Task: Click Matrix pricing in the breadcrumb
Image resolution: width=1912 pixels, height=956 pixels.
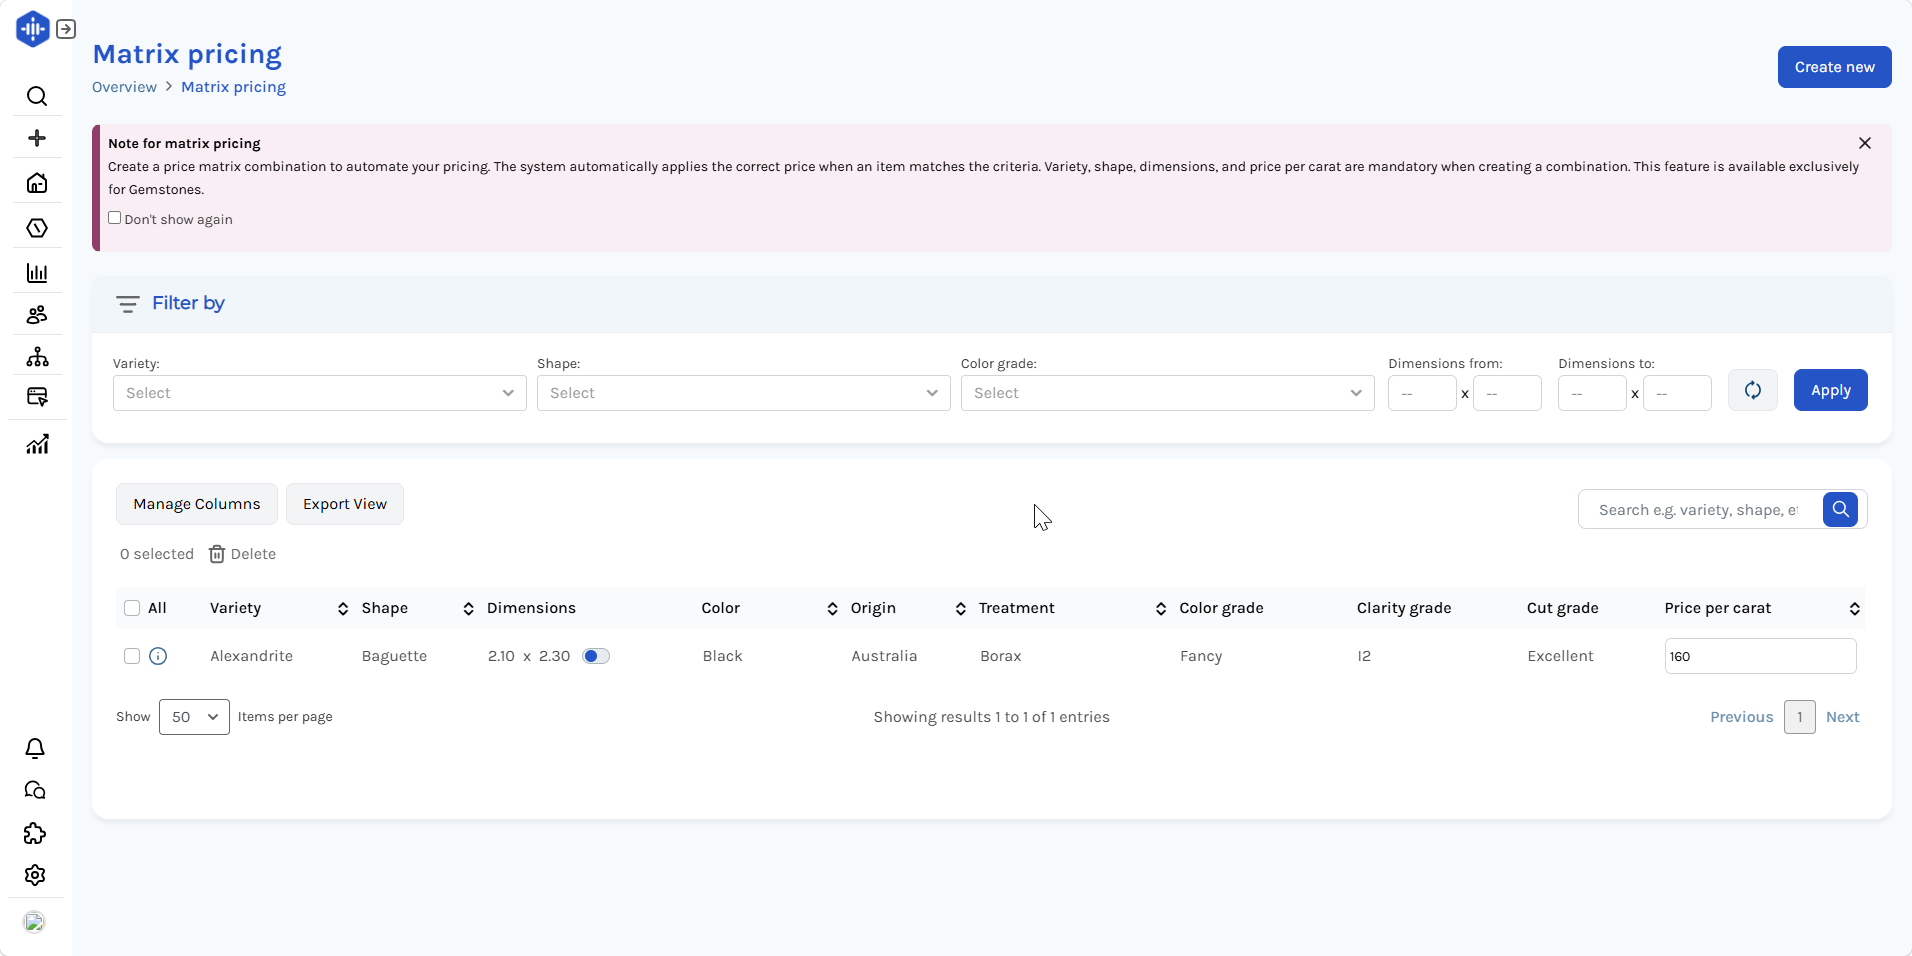Action: [233, 87]
